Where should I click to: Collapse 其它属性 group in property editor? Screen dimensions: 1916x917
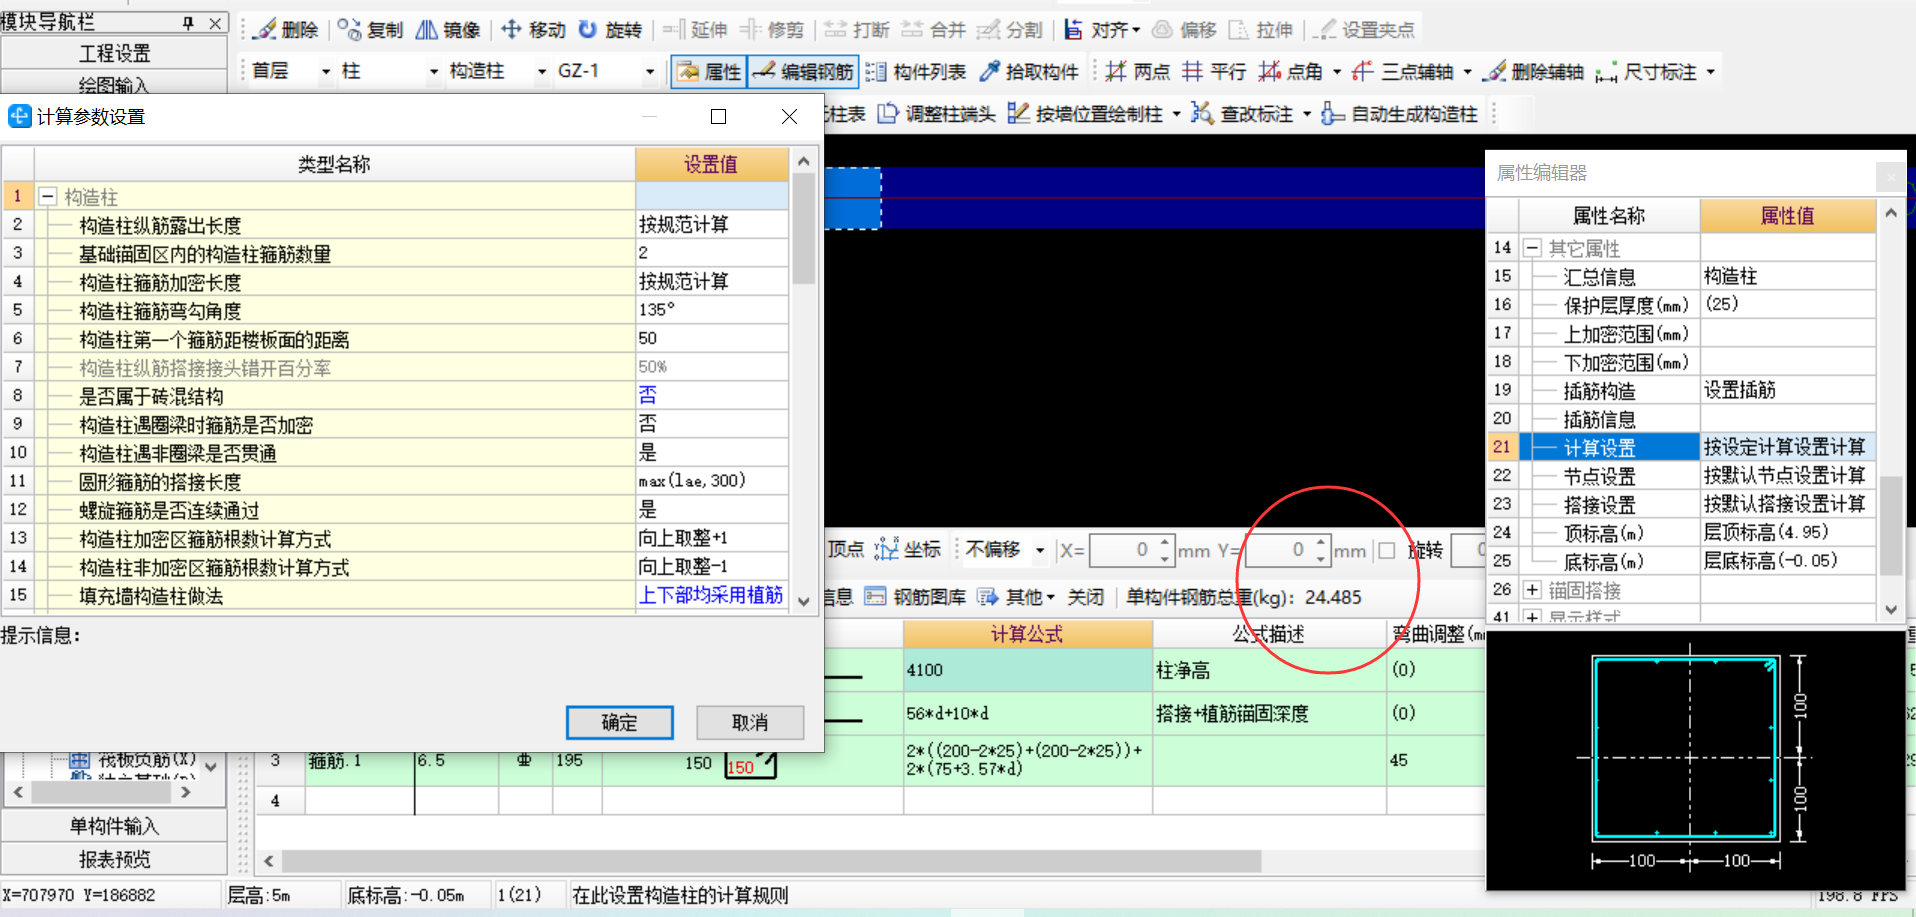point(1532,248)
